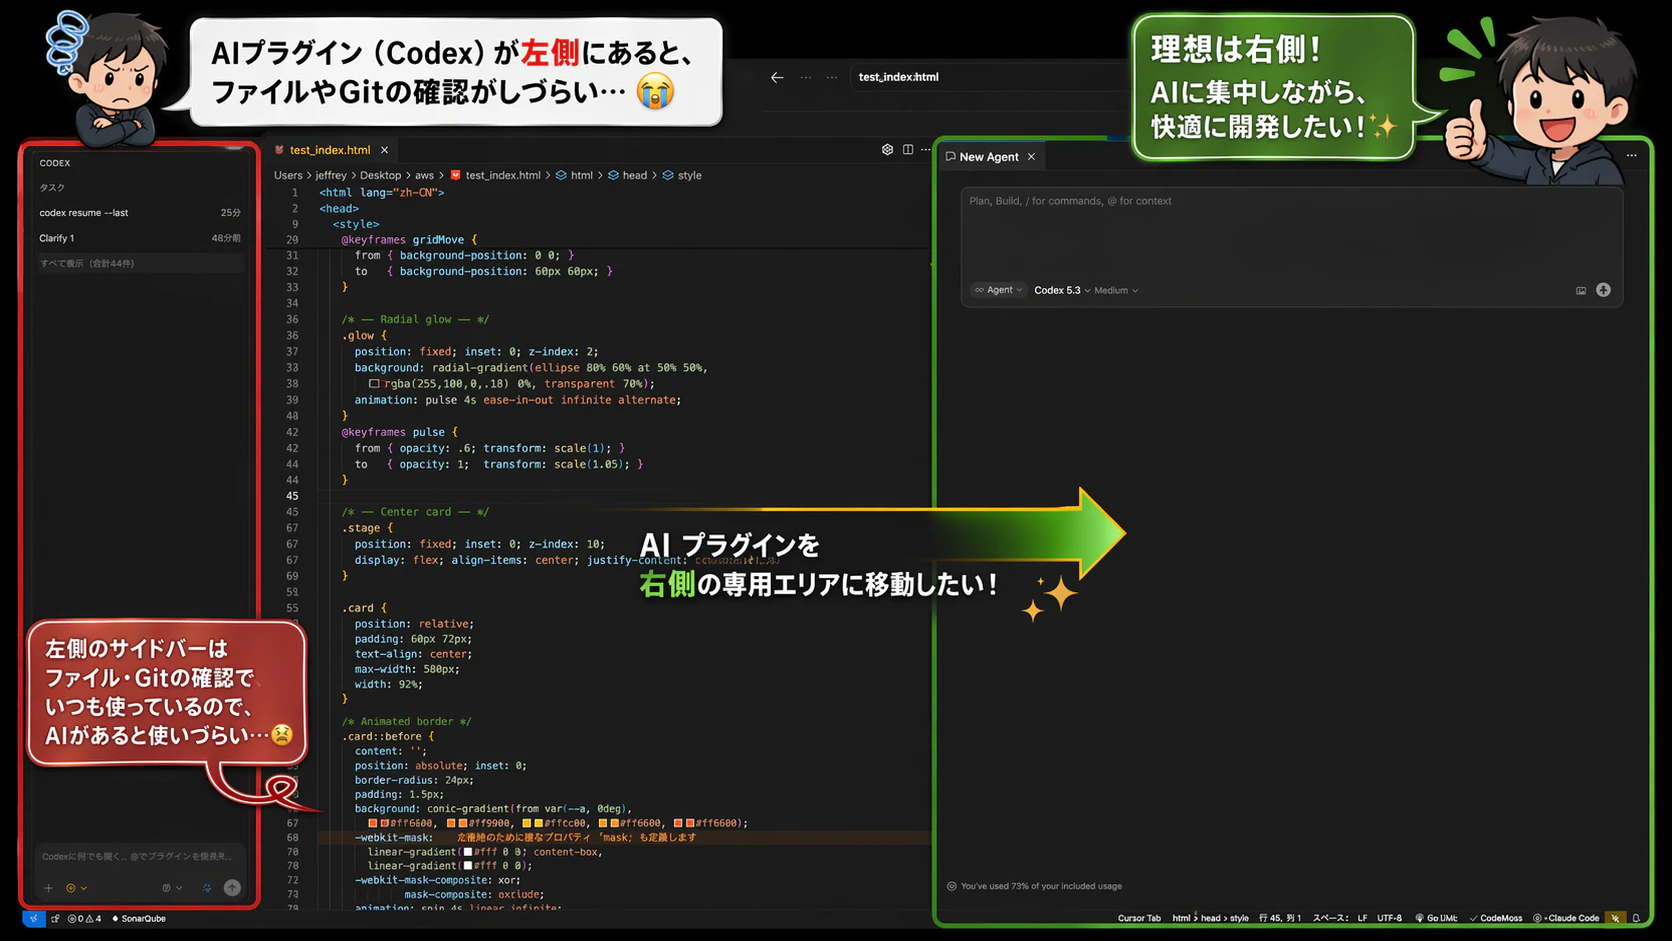Change the Medium reasoning level dropdown
The width and height of the screenshot is (1672, 941).
click(1116, 290)
